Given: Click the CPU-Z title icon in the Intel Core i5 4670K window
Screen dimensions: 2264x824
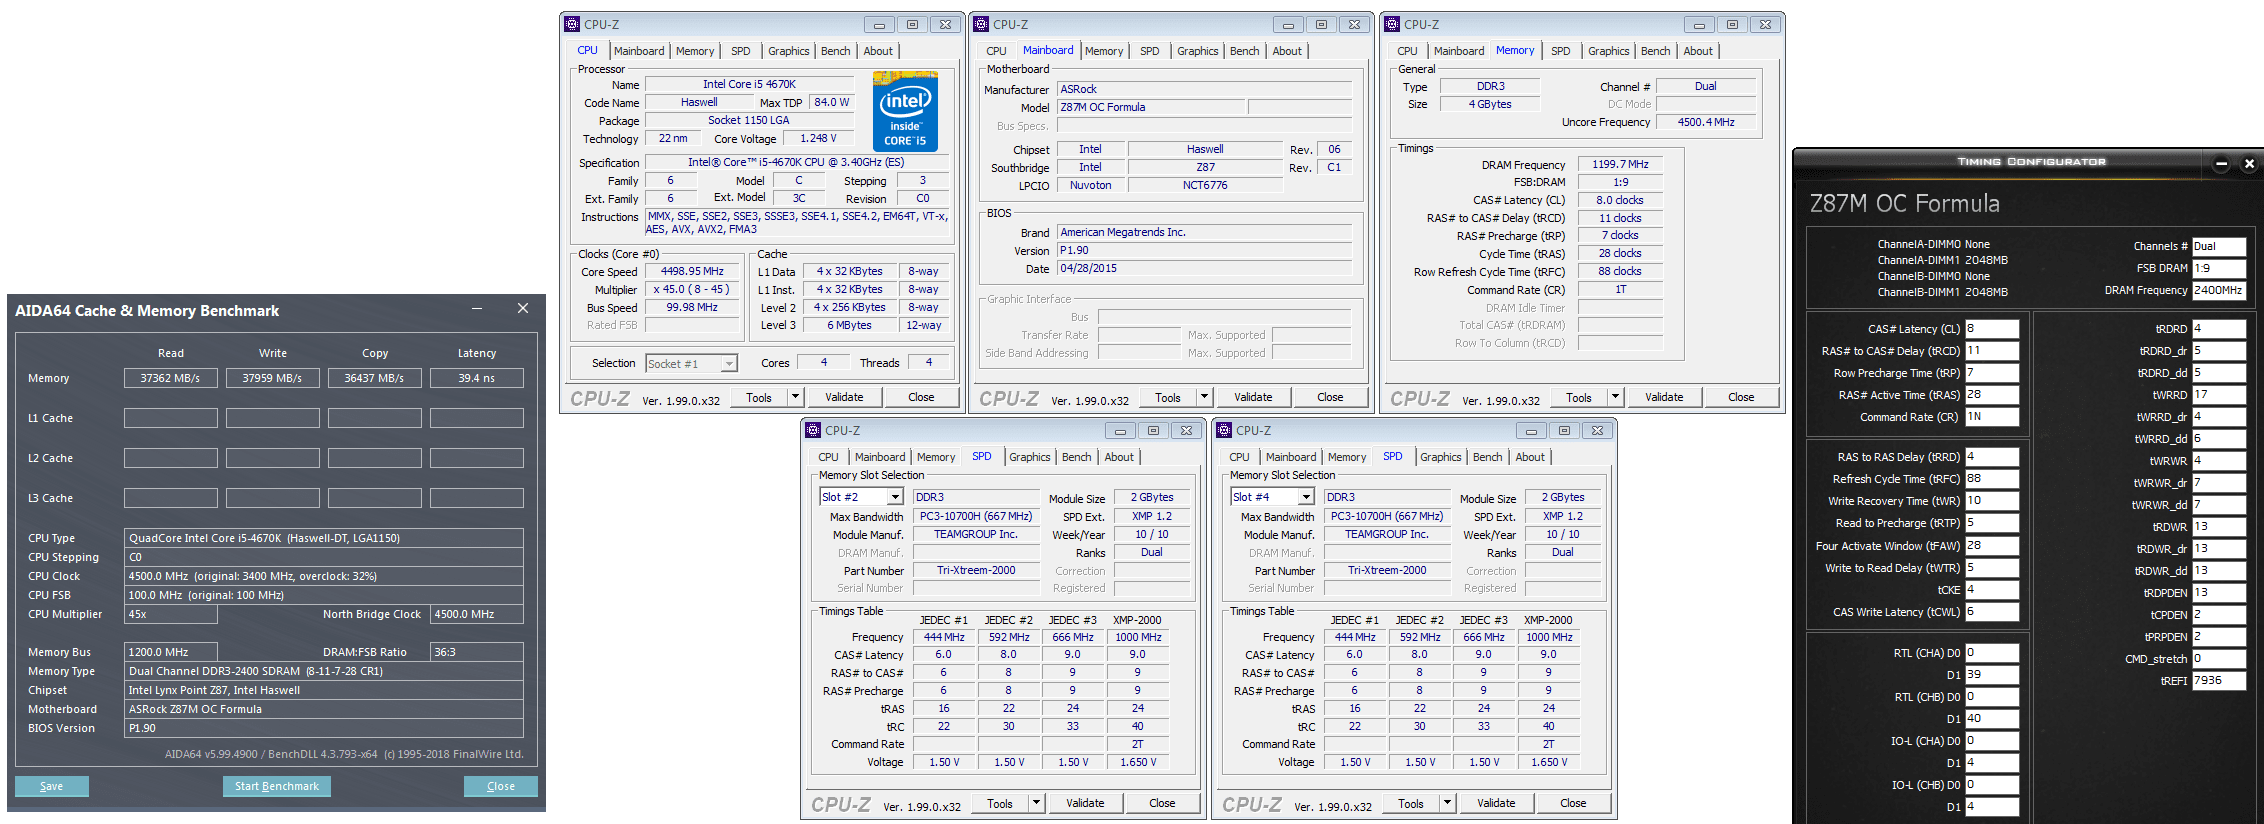Looking at the screenshot, I should pos(572,24).
